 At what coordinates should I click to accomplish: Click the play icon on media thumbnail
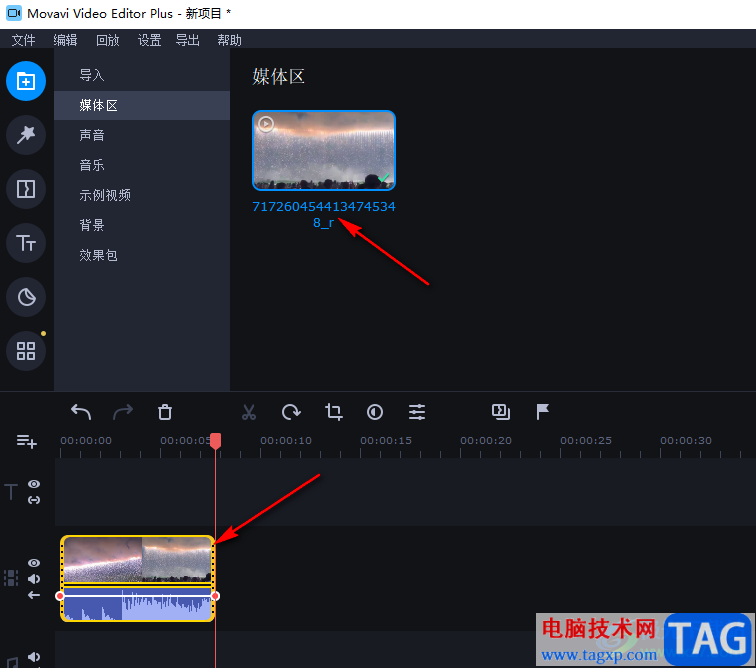[x=266, y=124]
